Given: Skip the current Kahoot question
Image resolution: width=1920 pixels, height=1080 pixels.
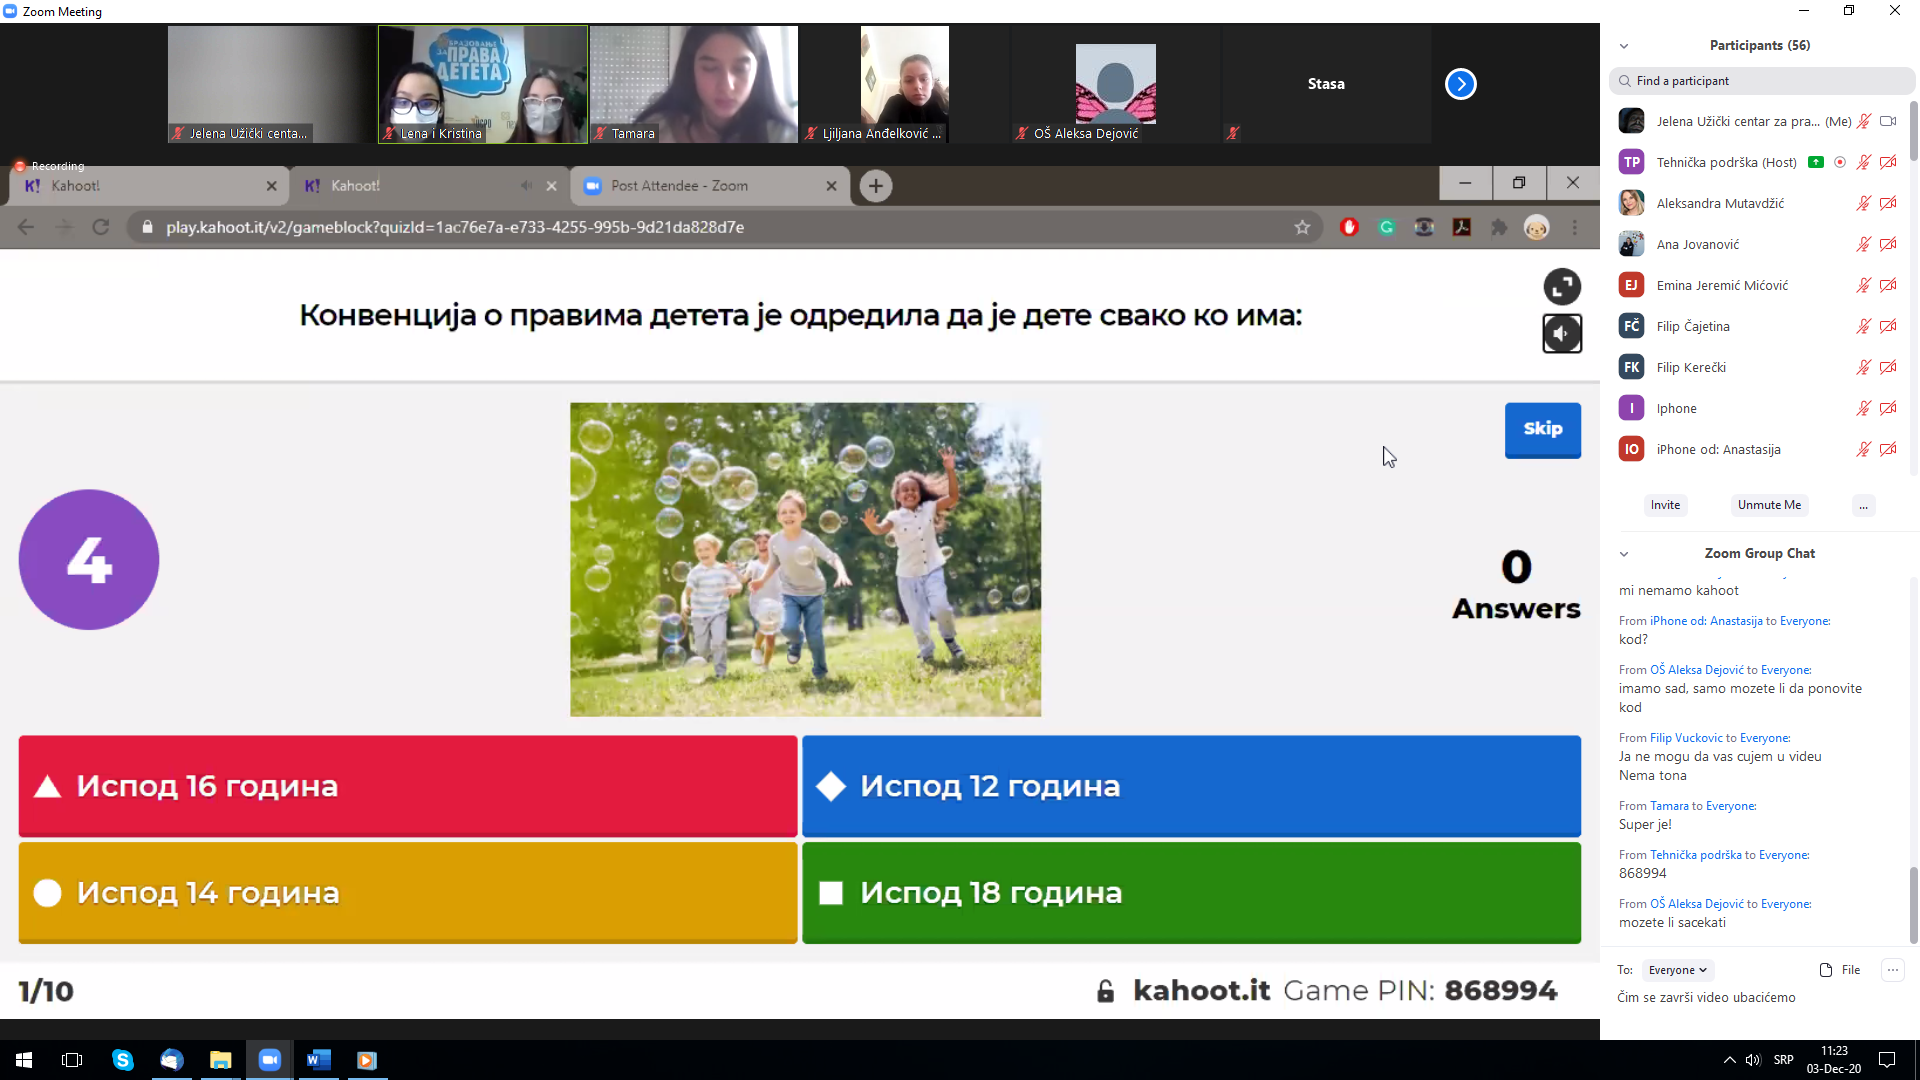Looking at the screenshot, I should [x=1542, y=430].
